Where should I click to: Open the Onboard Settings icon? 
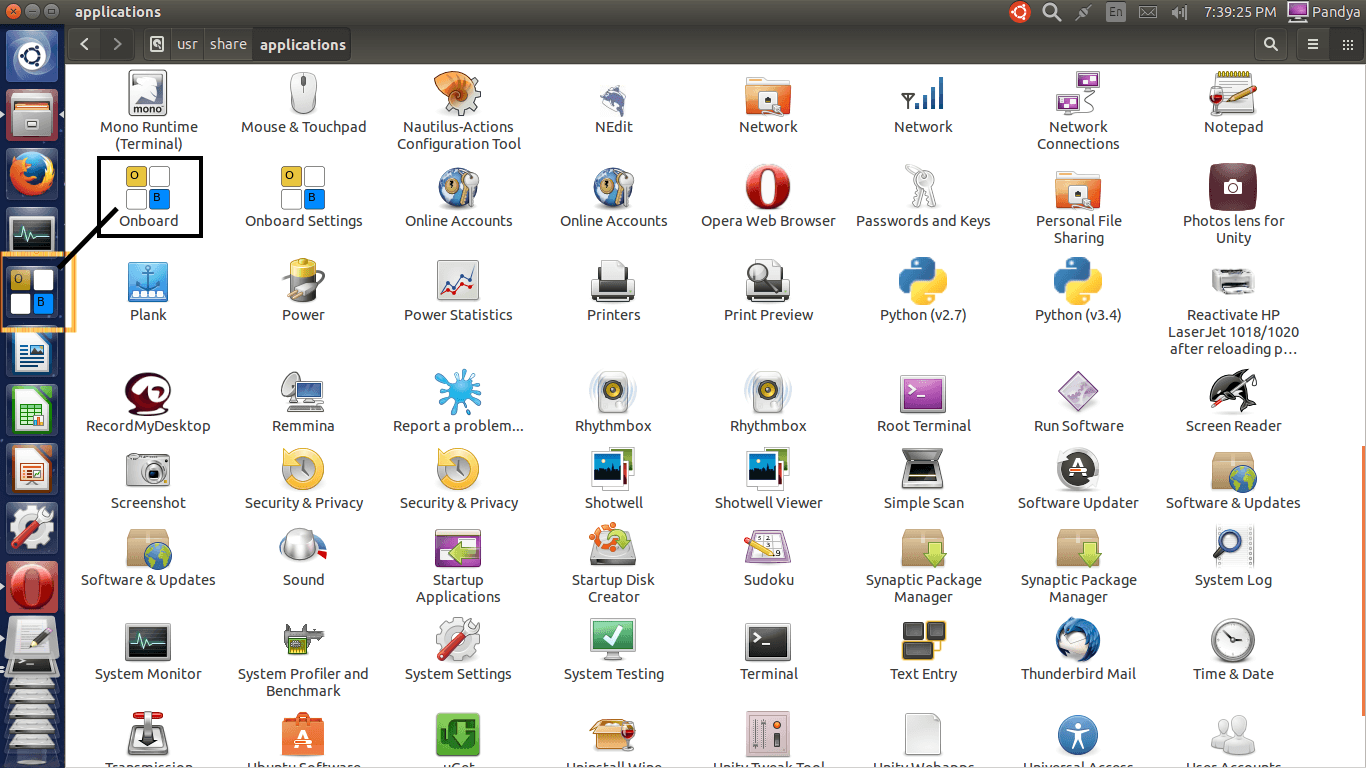click(303, 187)
